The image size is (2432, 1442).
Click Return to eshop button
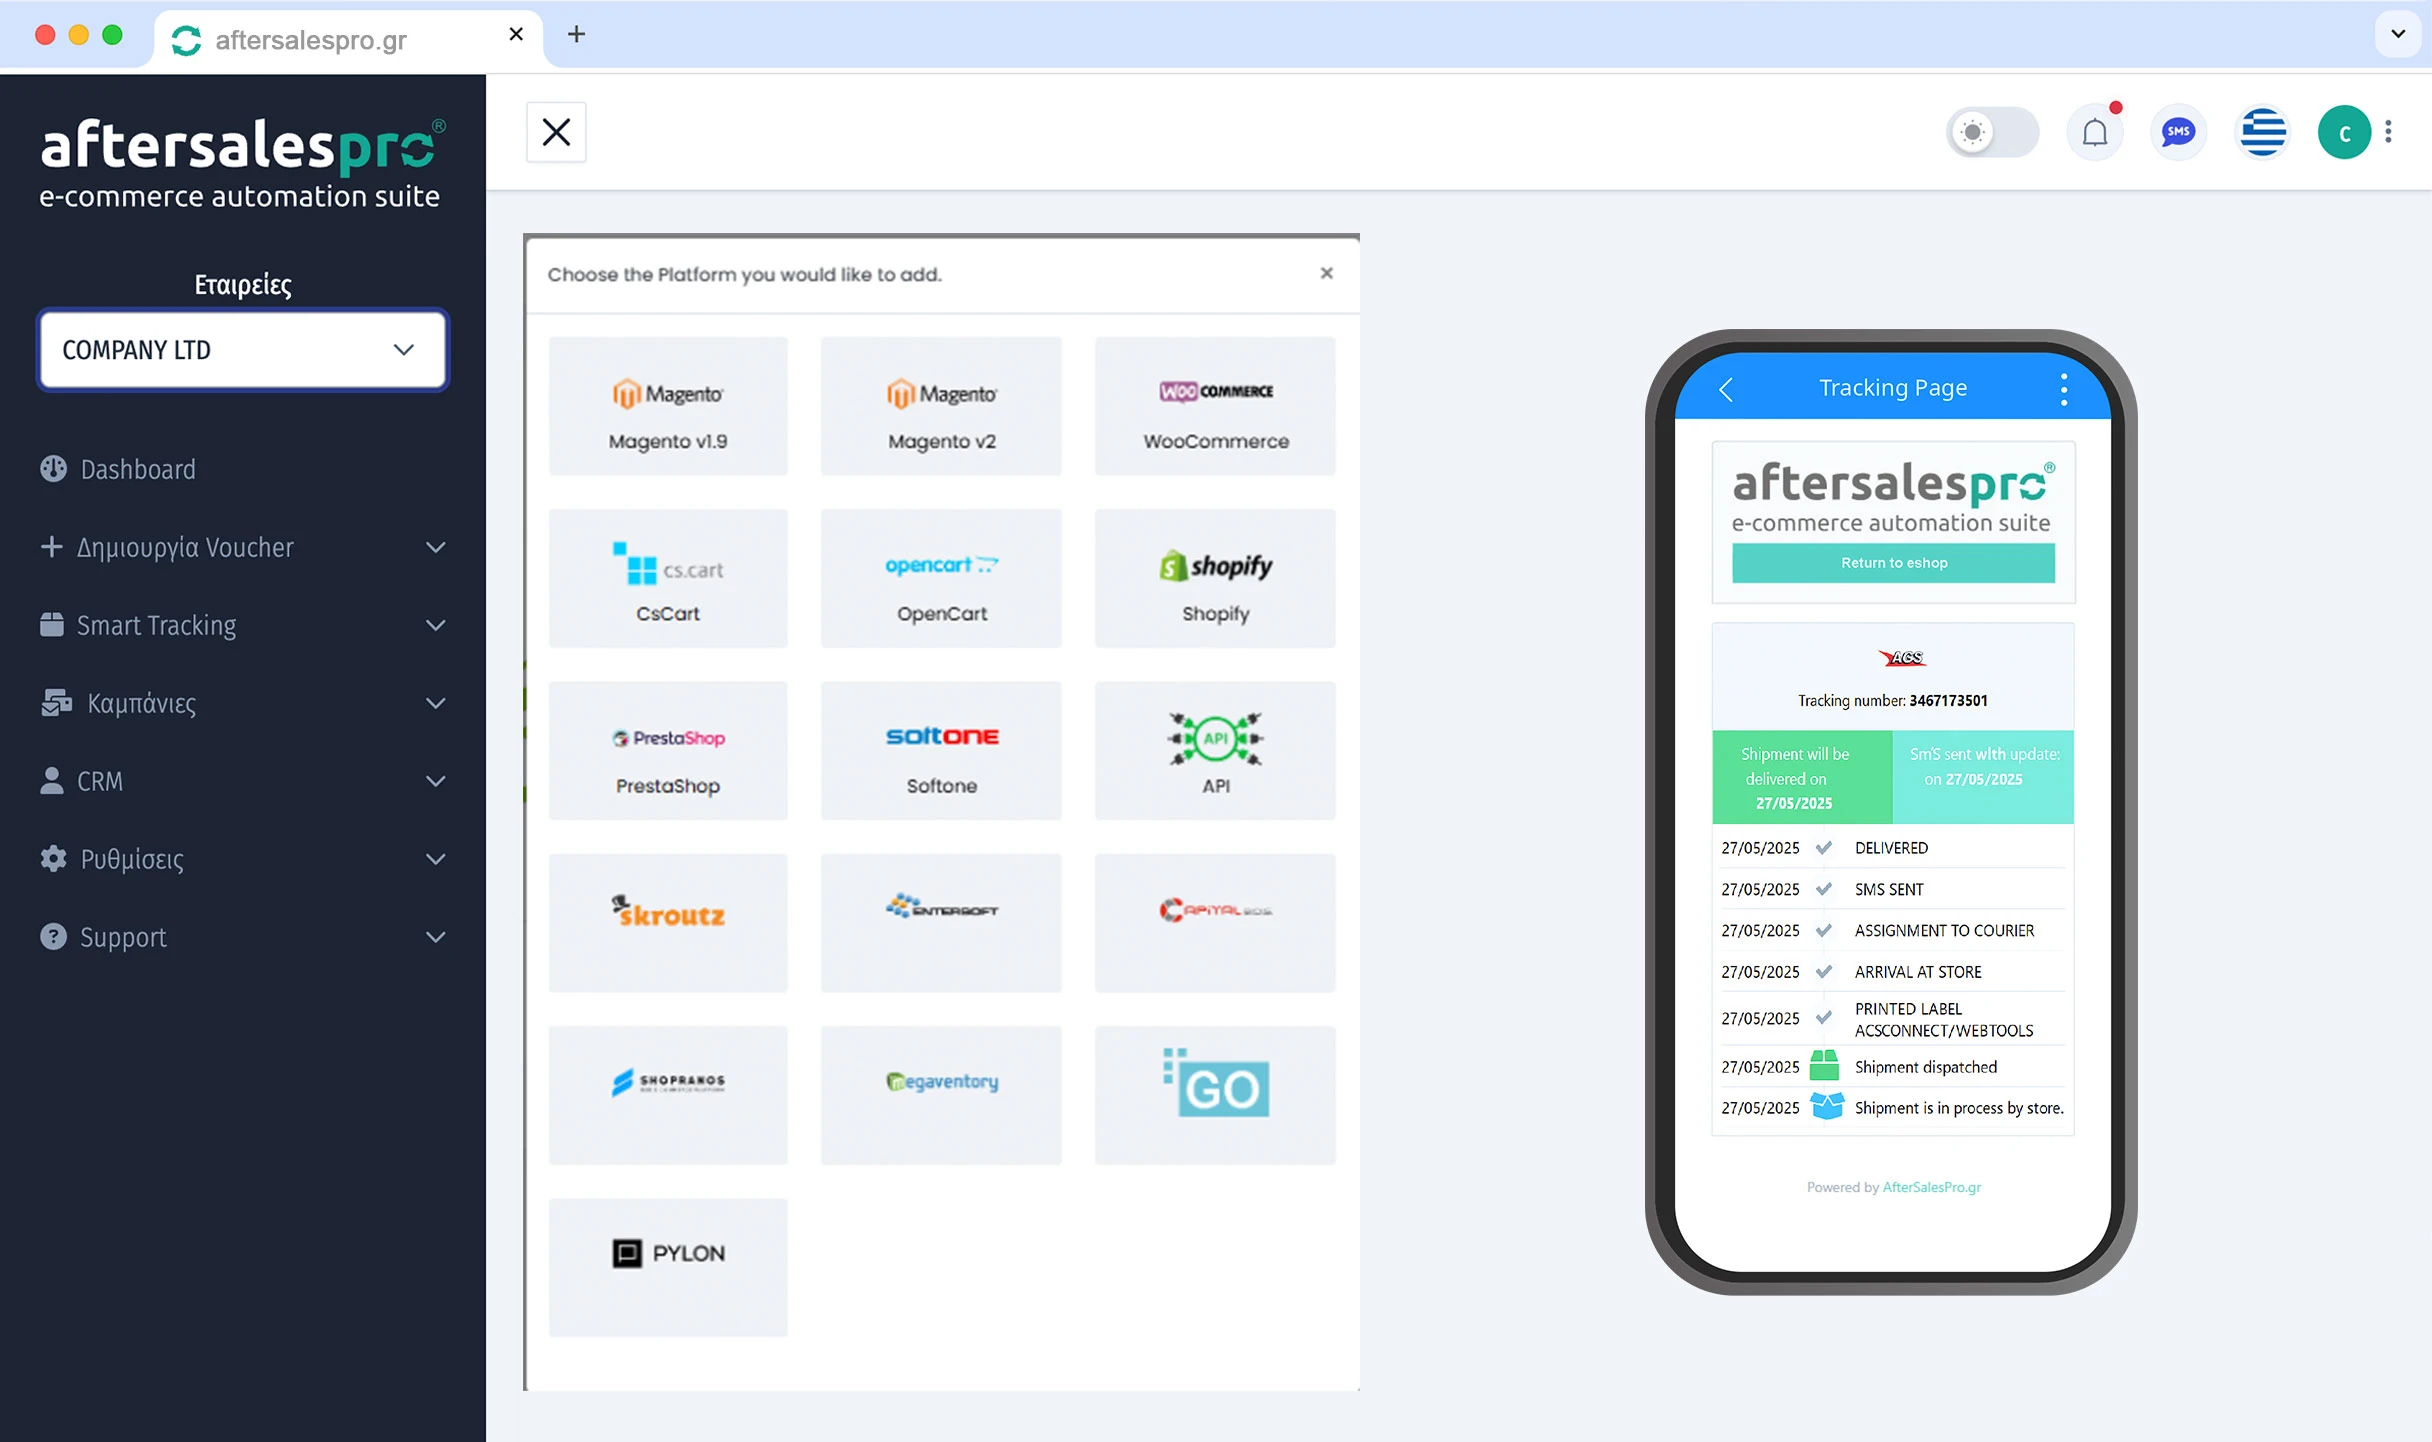1893,563
